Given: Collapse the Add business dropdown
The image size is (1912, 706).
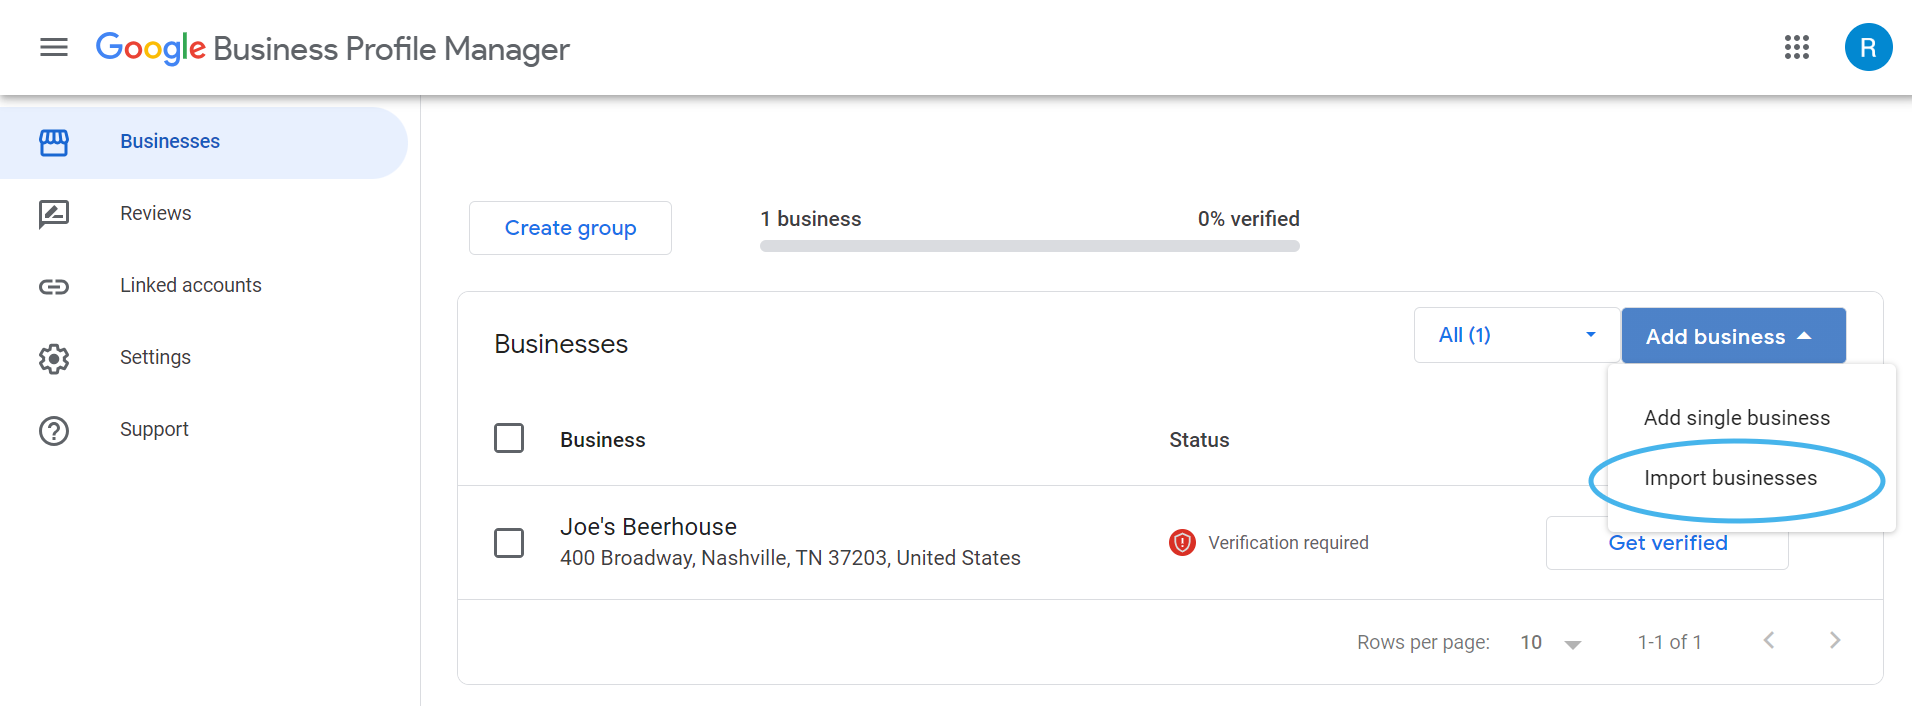Looking at the screenshot, I should (1733, 335).
